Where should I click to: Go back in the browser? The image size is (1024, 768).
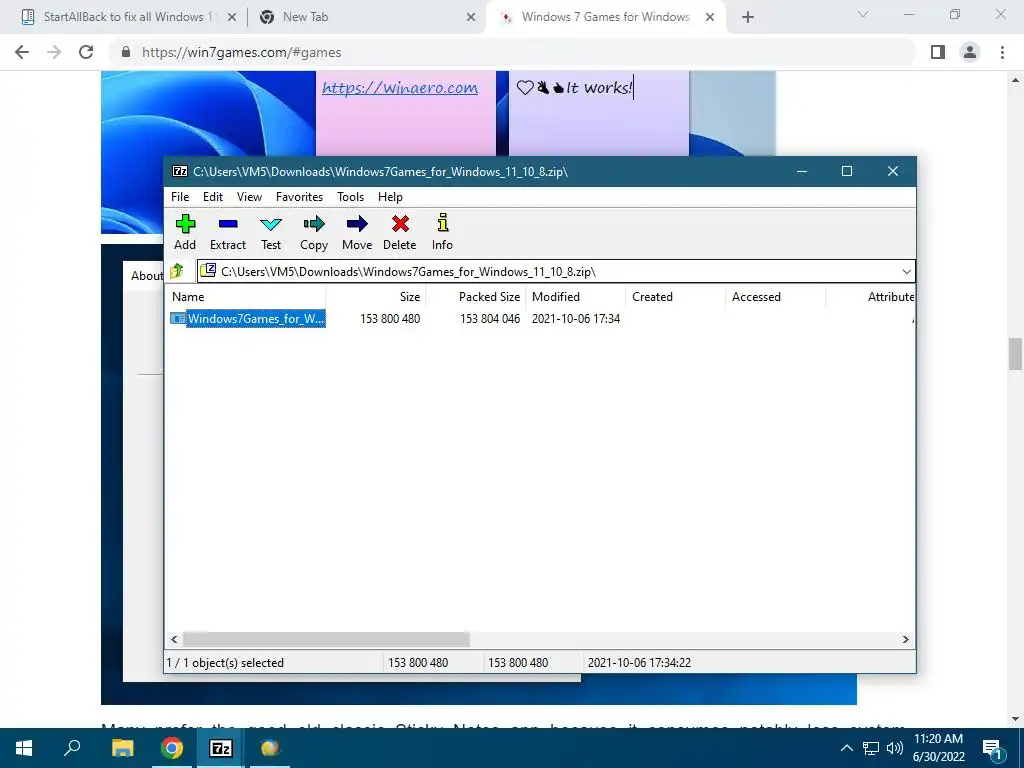point(22,52)
